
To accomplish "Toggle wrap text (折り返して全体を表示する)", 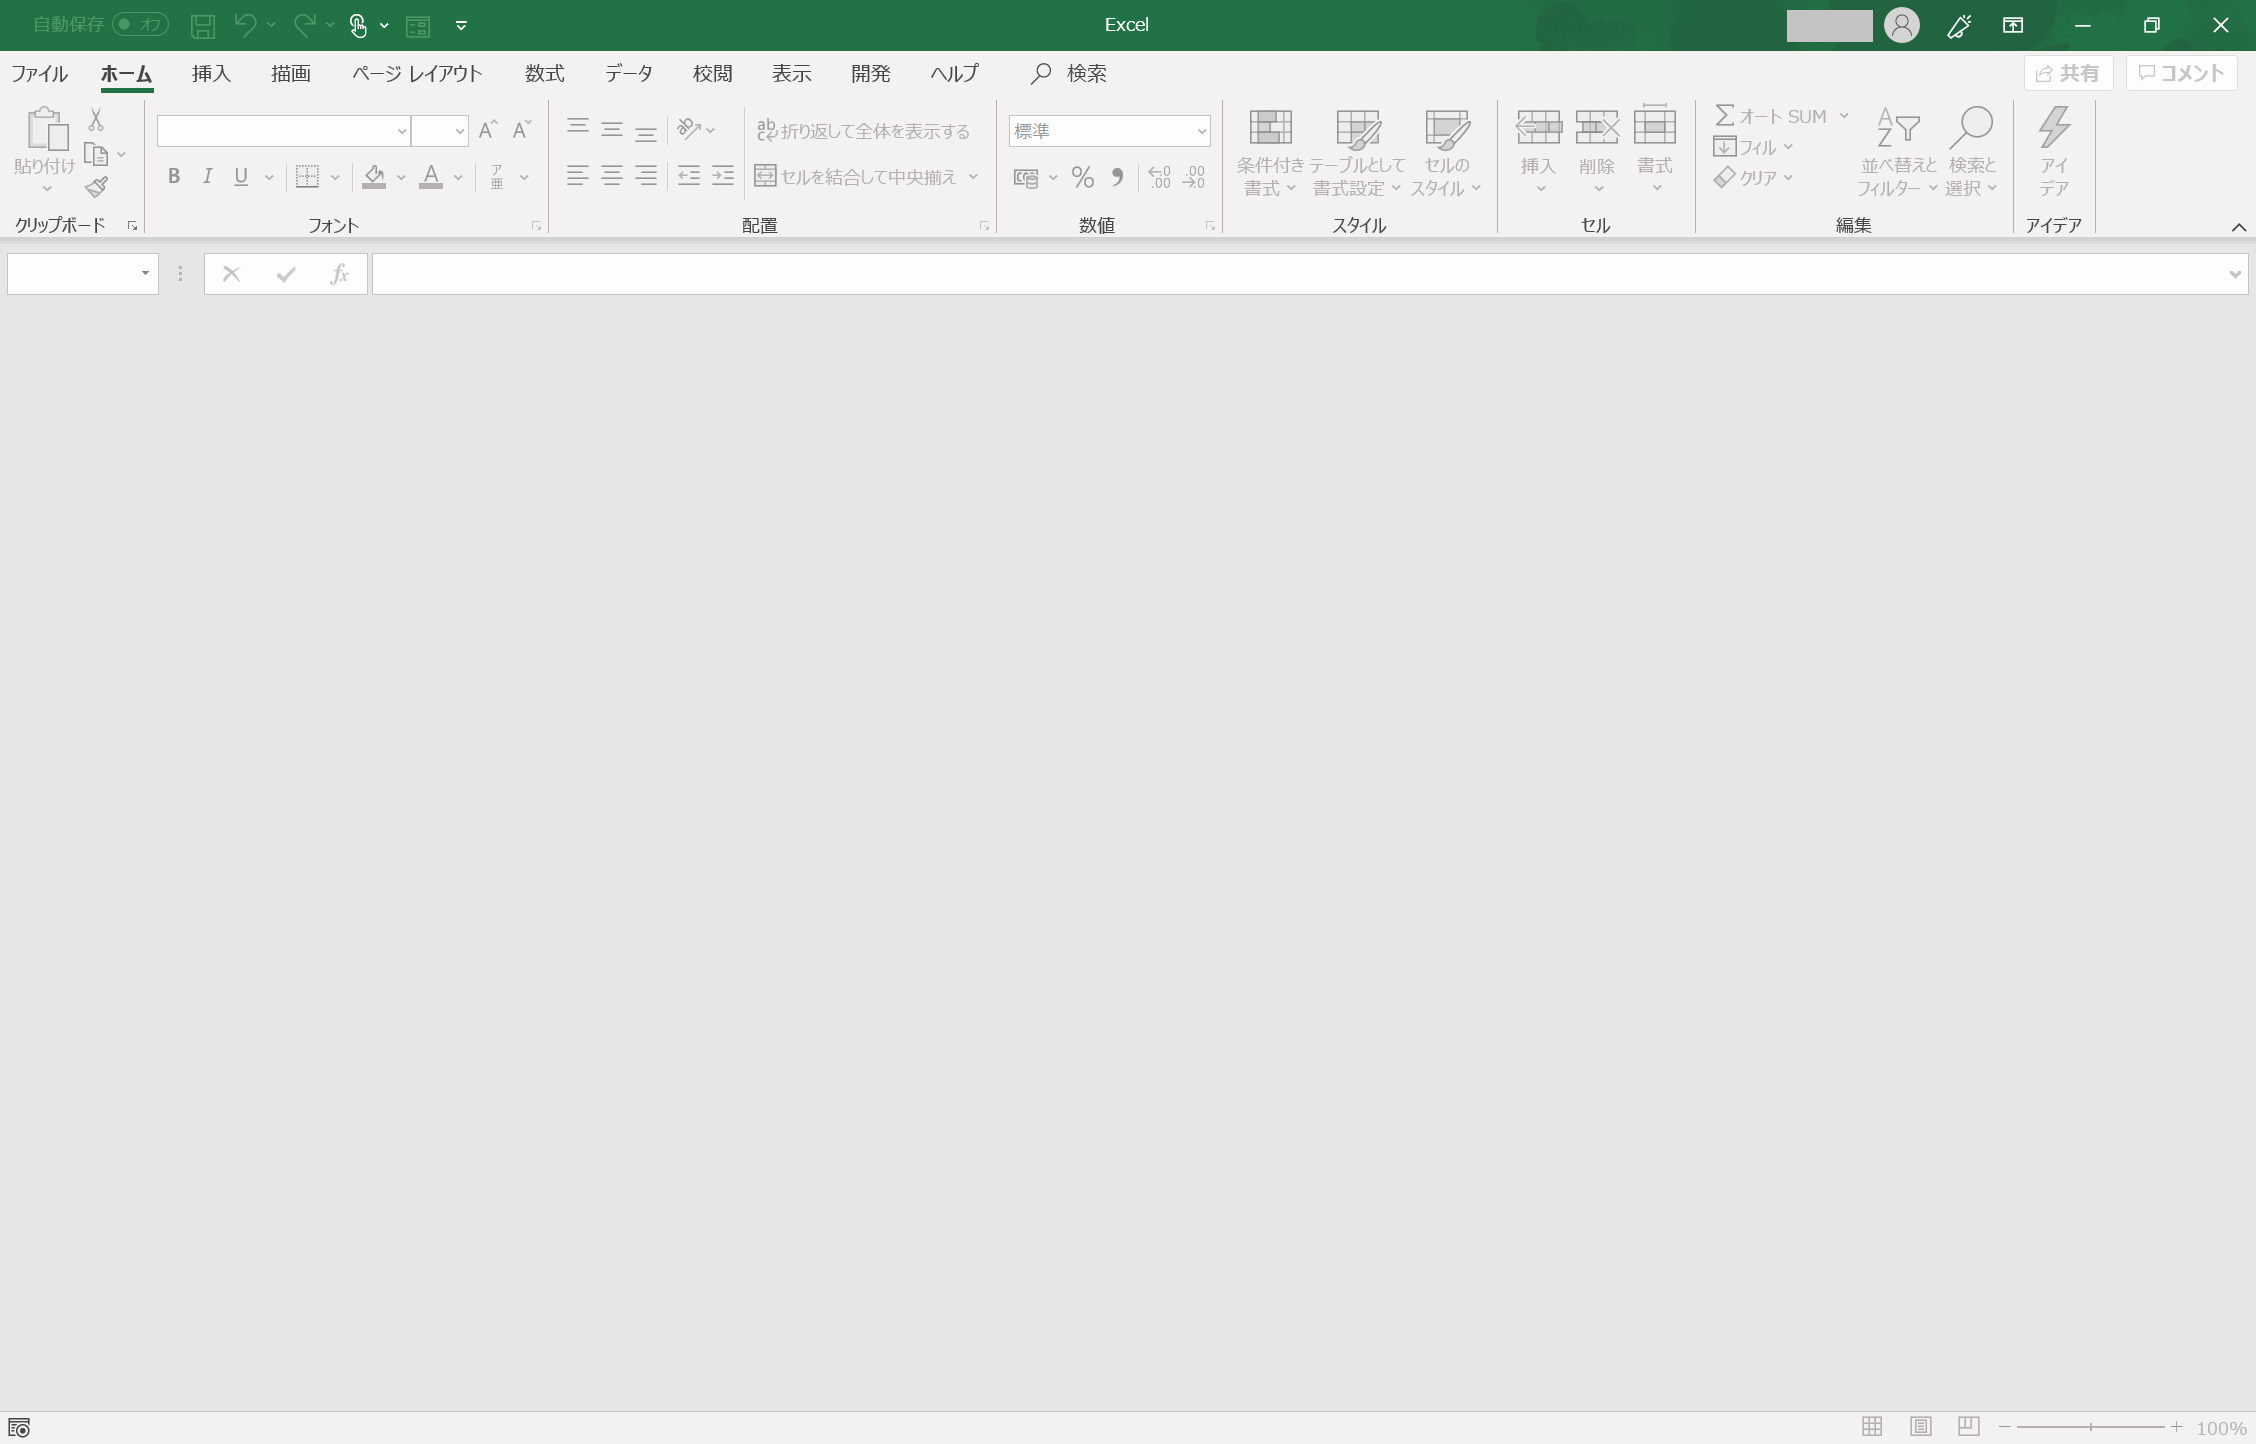I will [866, 130].
